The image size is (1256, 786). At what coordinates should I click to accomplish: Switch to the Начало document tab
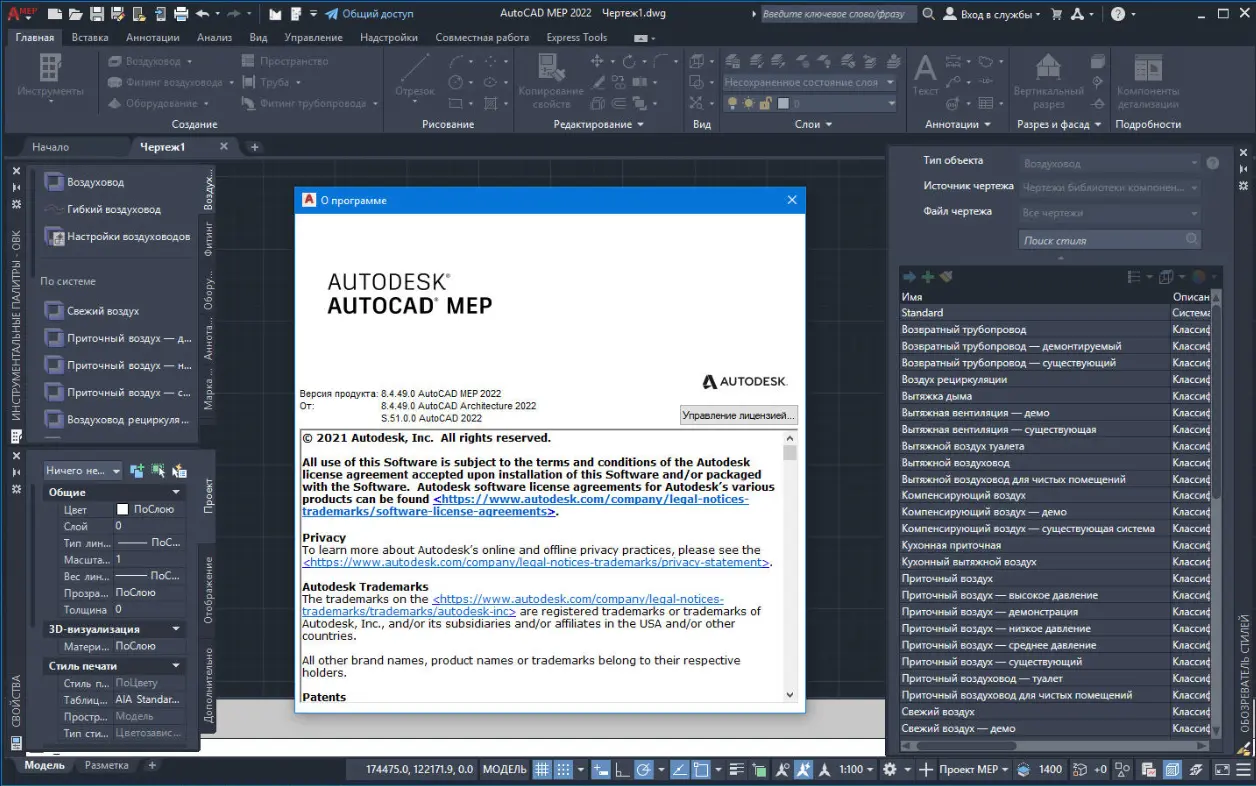tap(51, 147)
